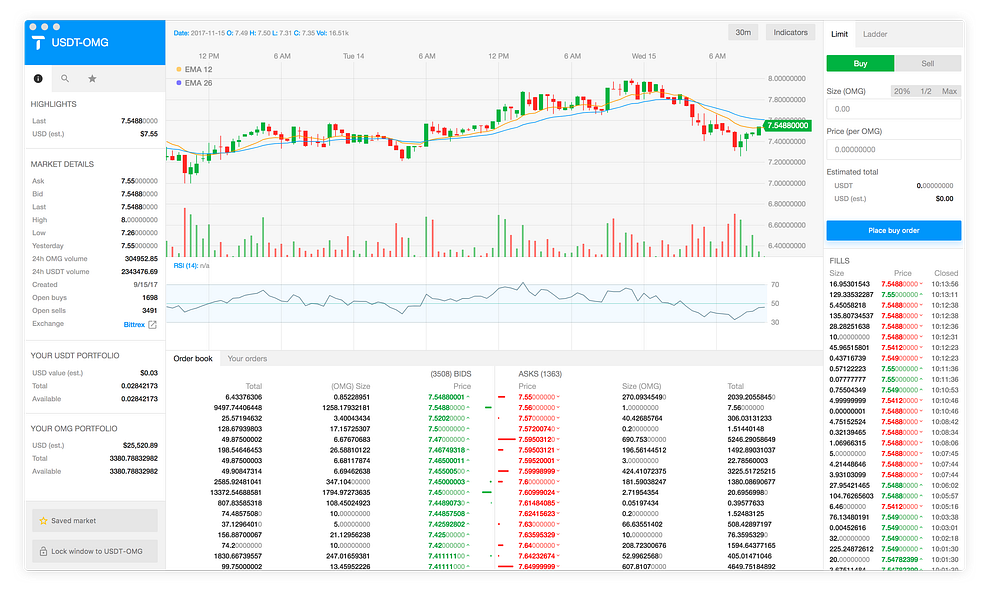Click the padlock icon in Lock window
The image size is (989, 600).
point(44,551)
